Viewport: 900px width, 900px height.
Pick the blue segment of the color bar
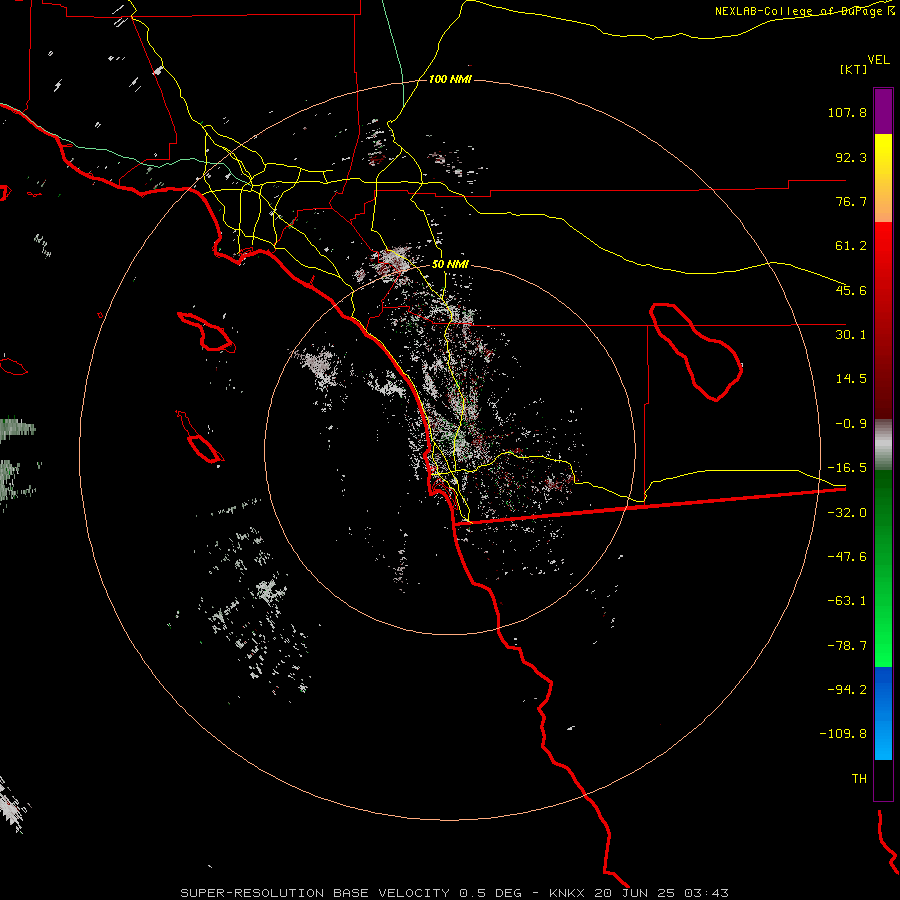pos(883,713)
